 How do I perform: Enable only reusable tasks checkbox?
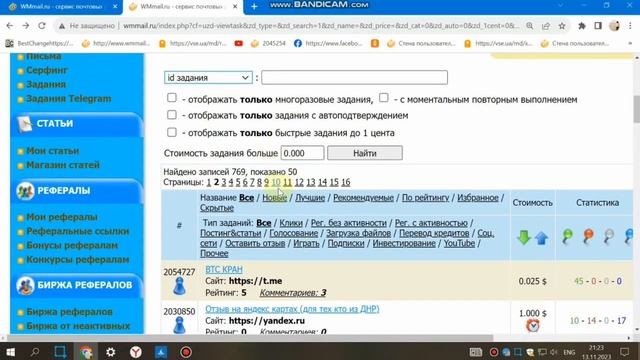172,98
